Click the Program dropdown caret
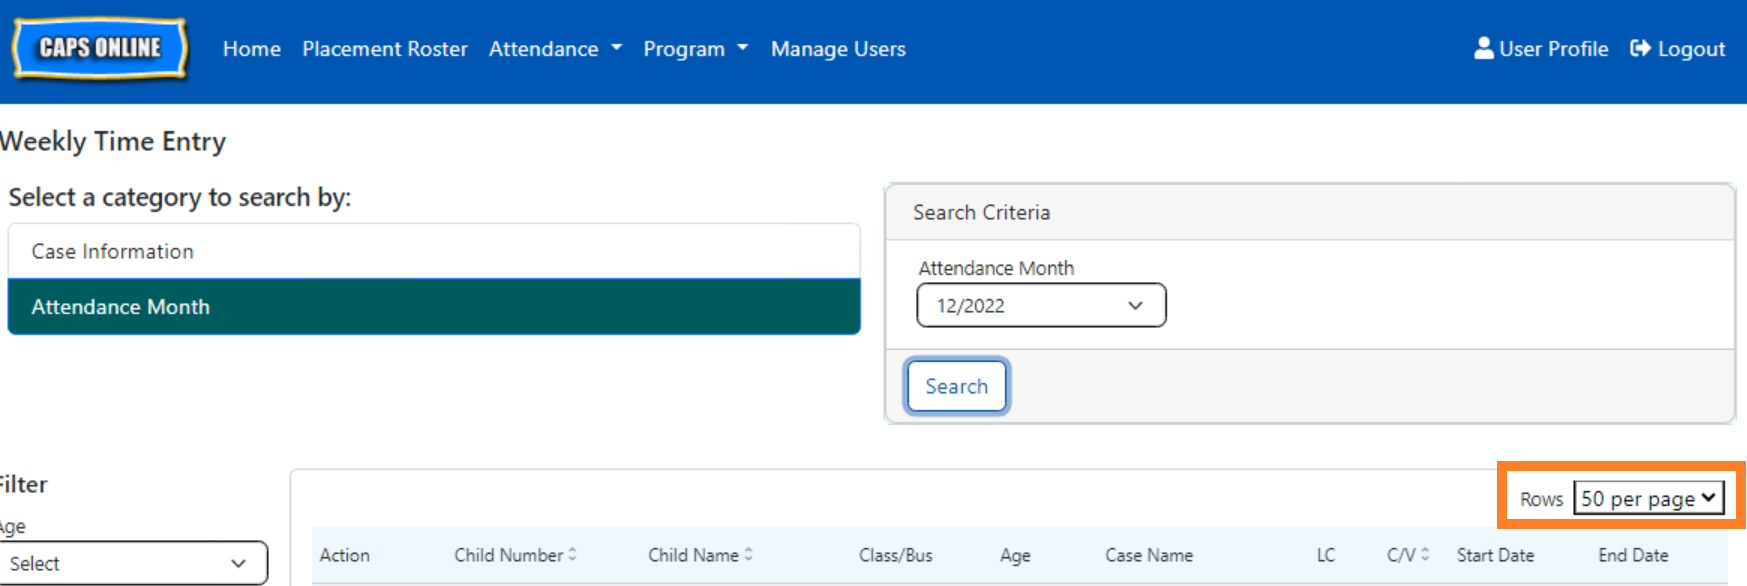 (742, 48)
